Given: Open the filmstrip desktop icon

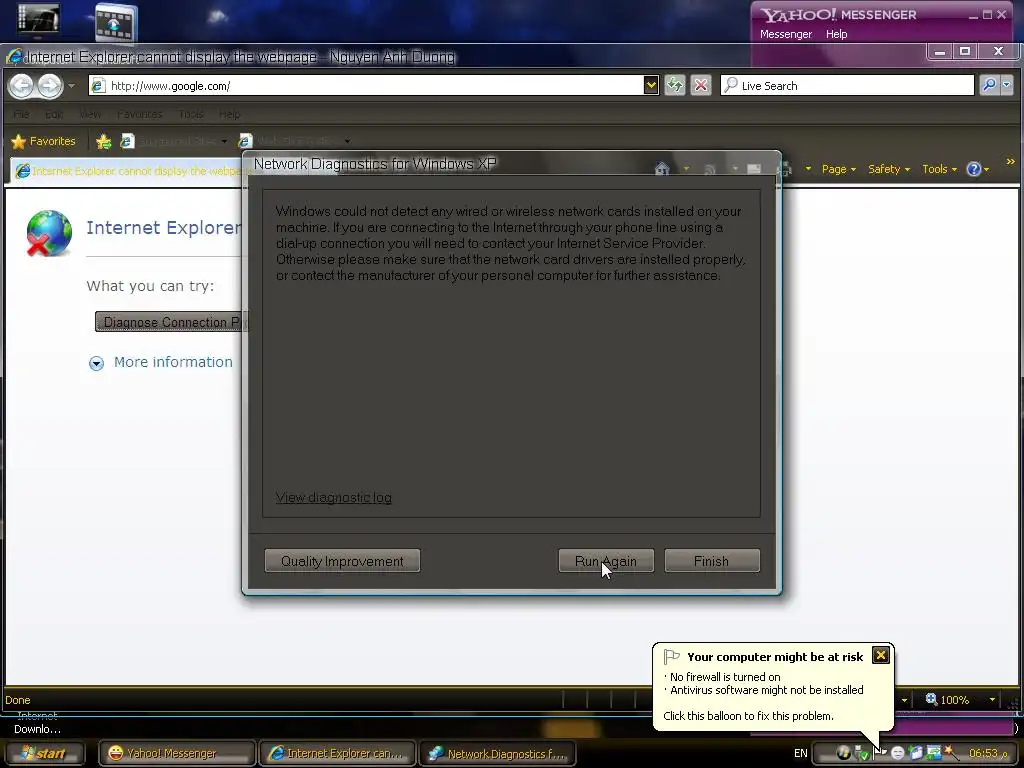Looking at the screenshot, I should pos(116,23).
